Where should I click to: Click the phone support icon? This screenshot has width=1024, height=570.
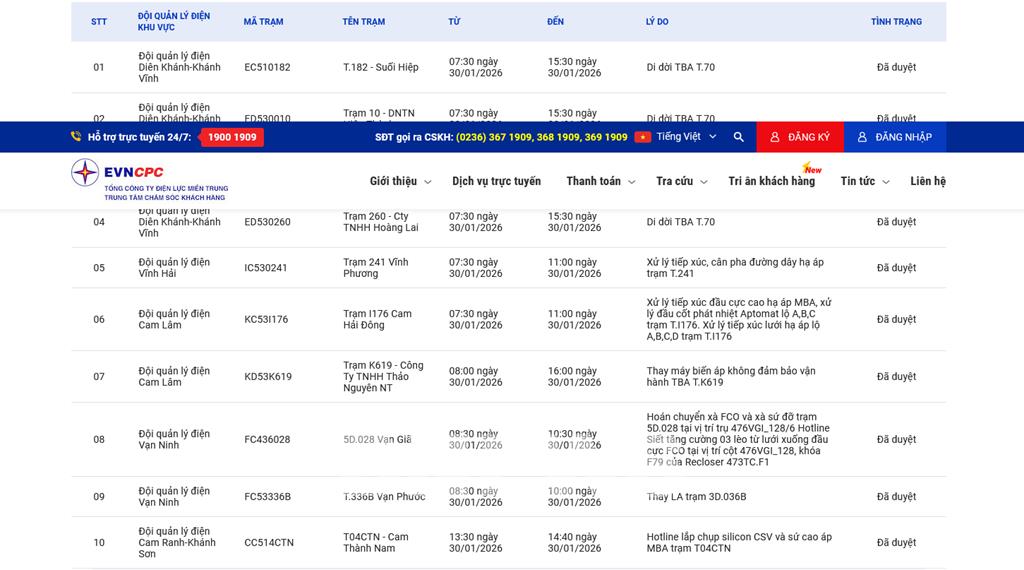76,137
